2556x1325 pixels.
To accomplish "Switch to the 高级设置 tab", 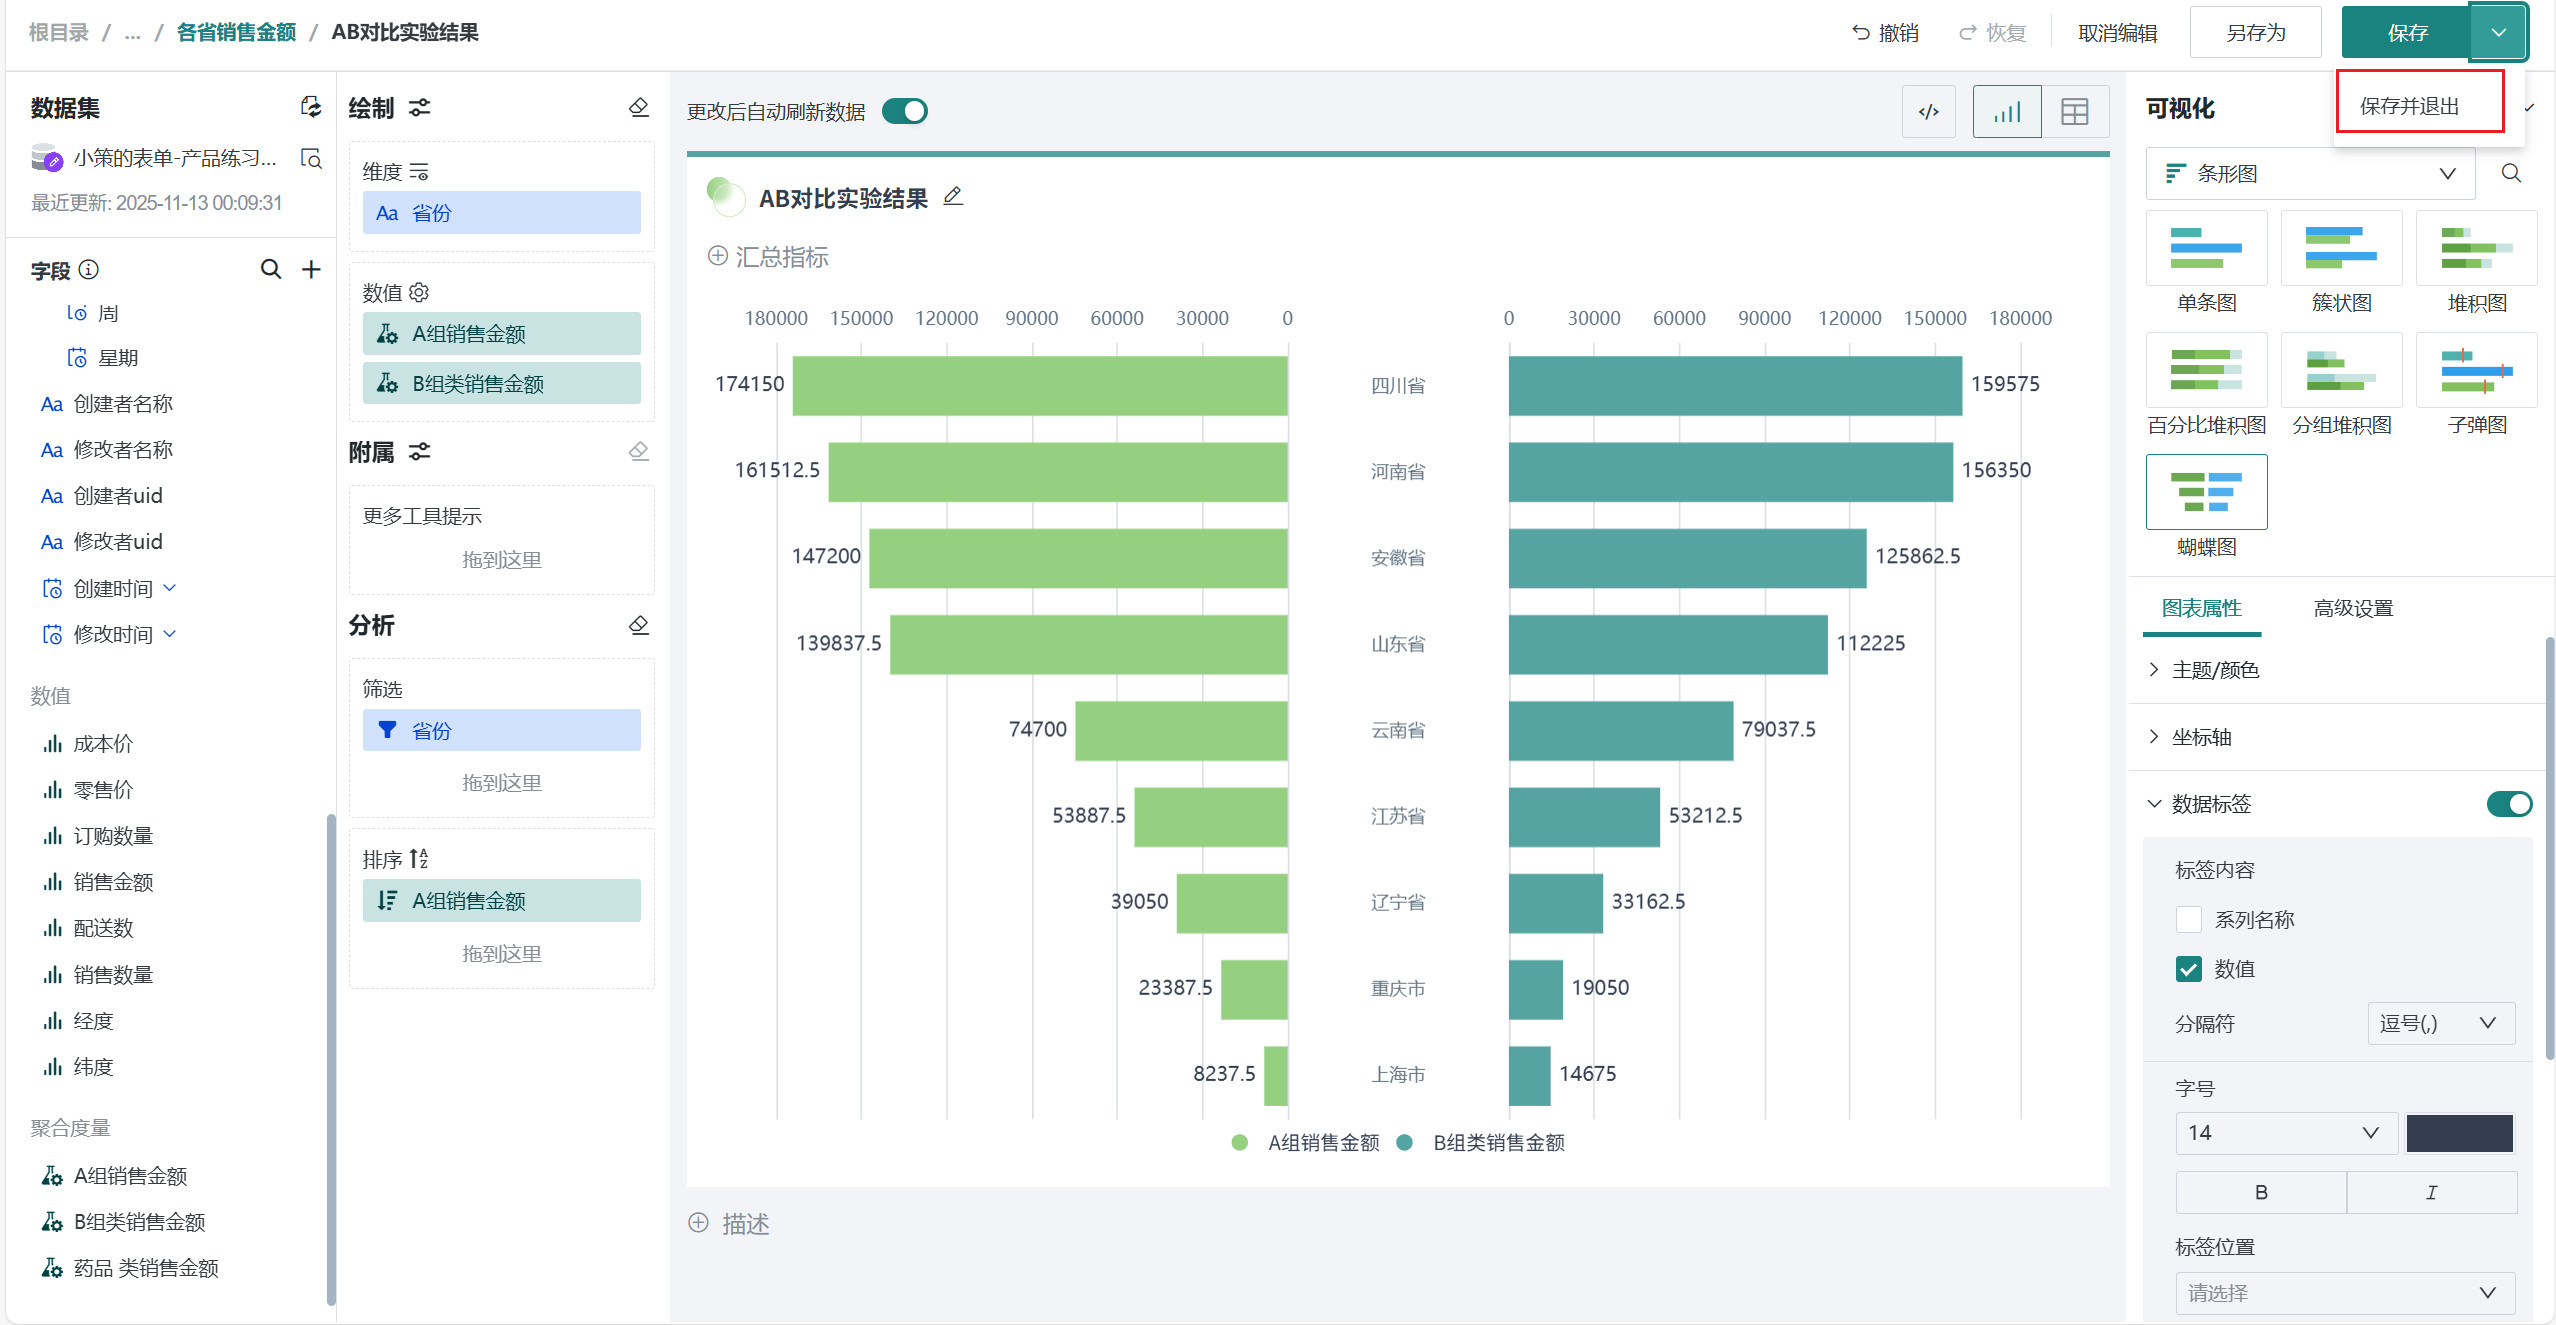I will [2353, 608].
